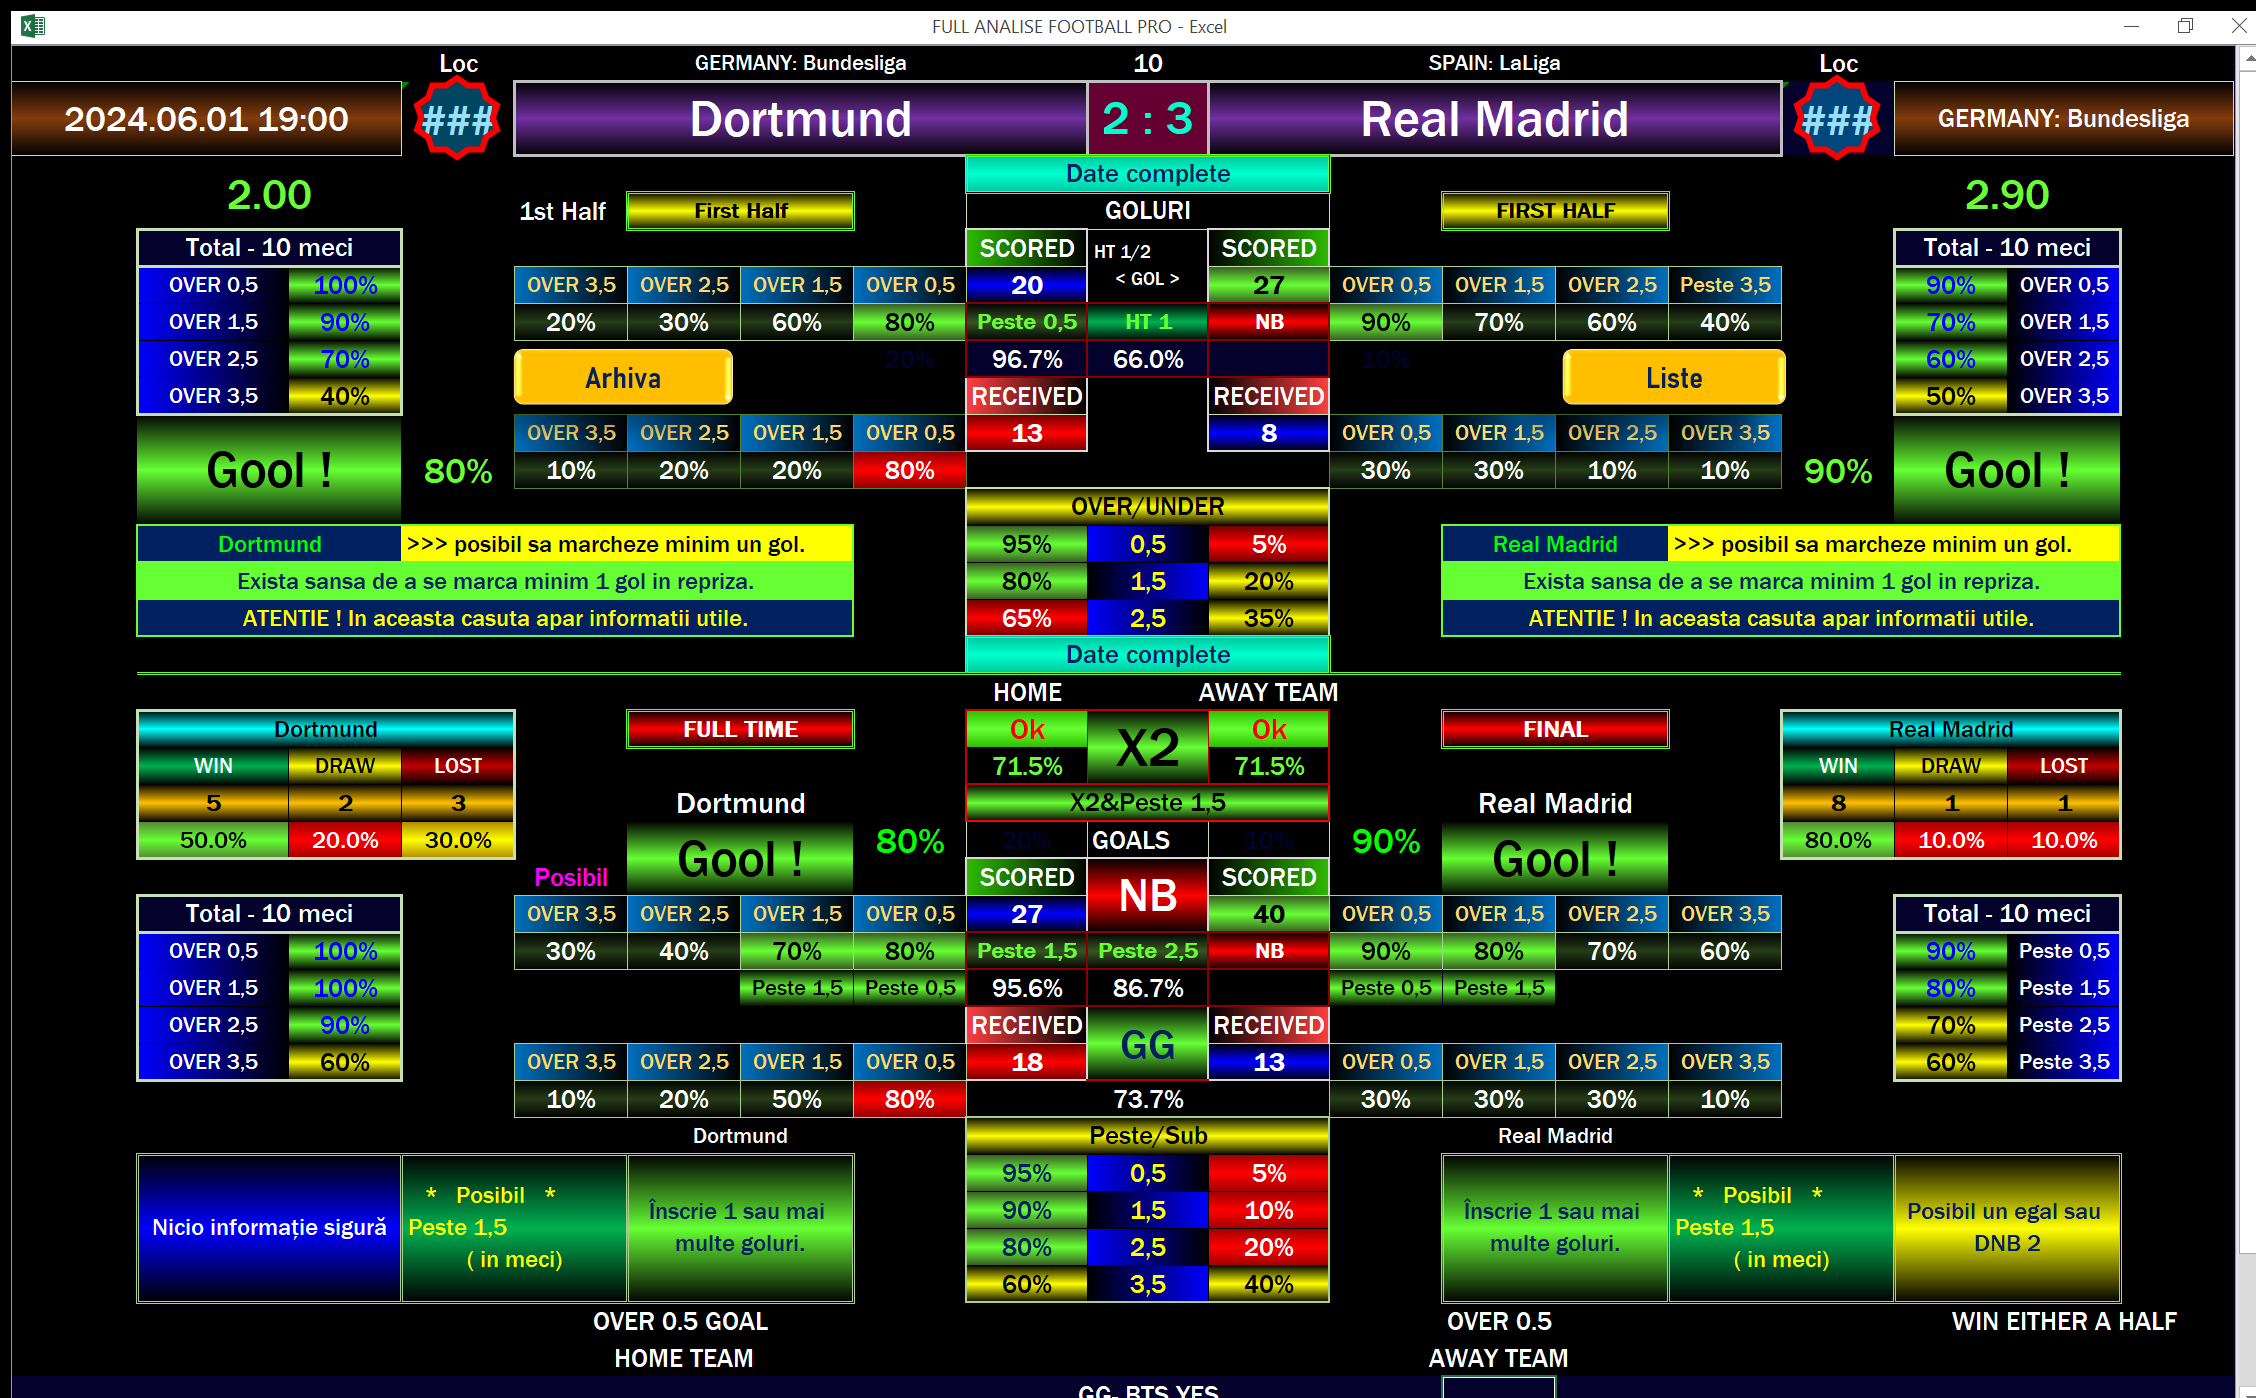Switch to the 'First Half' section header
The height and width of the screenshot is (1398, 2256).
(x=740, y=210)
